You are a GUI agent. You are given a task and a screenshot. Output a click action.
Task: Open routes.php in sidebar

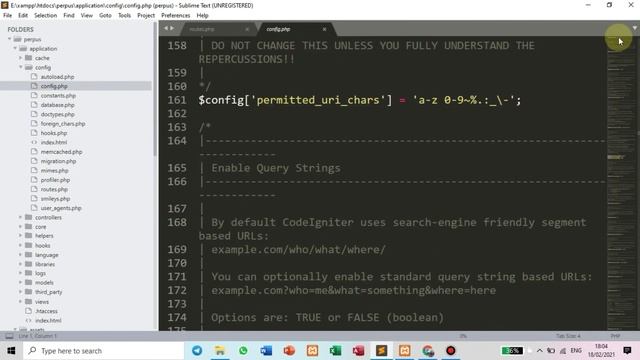[54, 189]
